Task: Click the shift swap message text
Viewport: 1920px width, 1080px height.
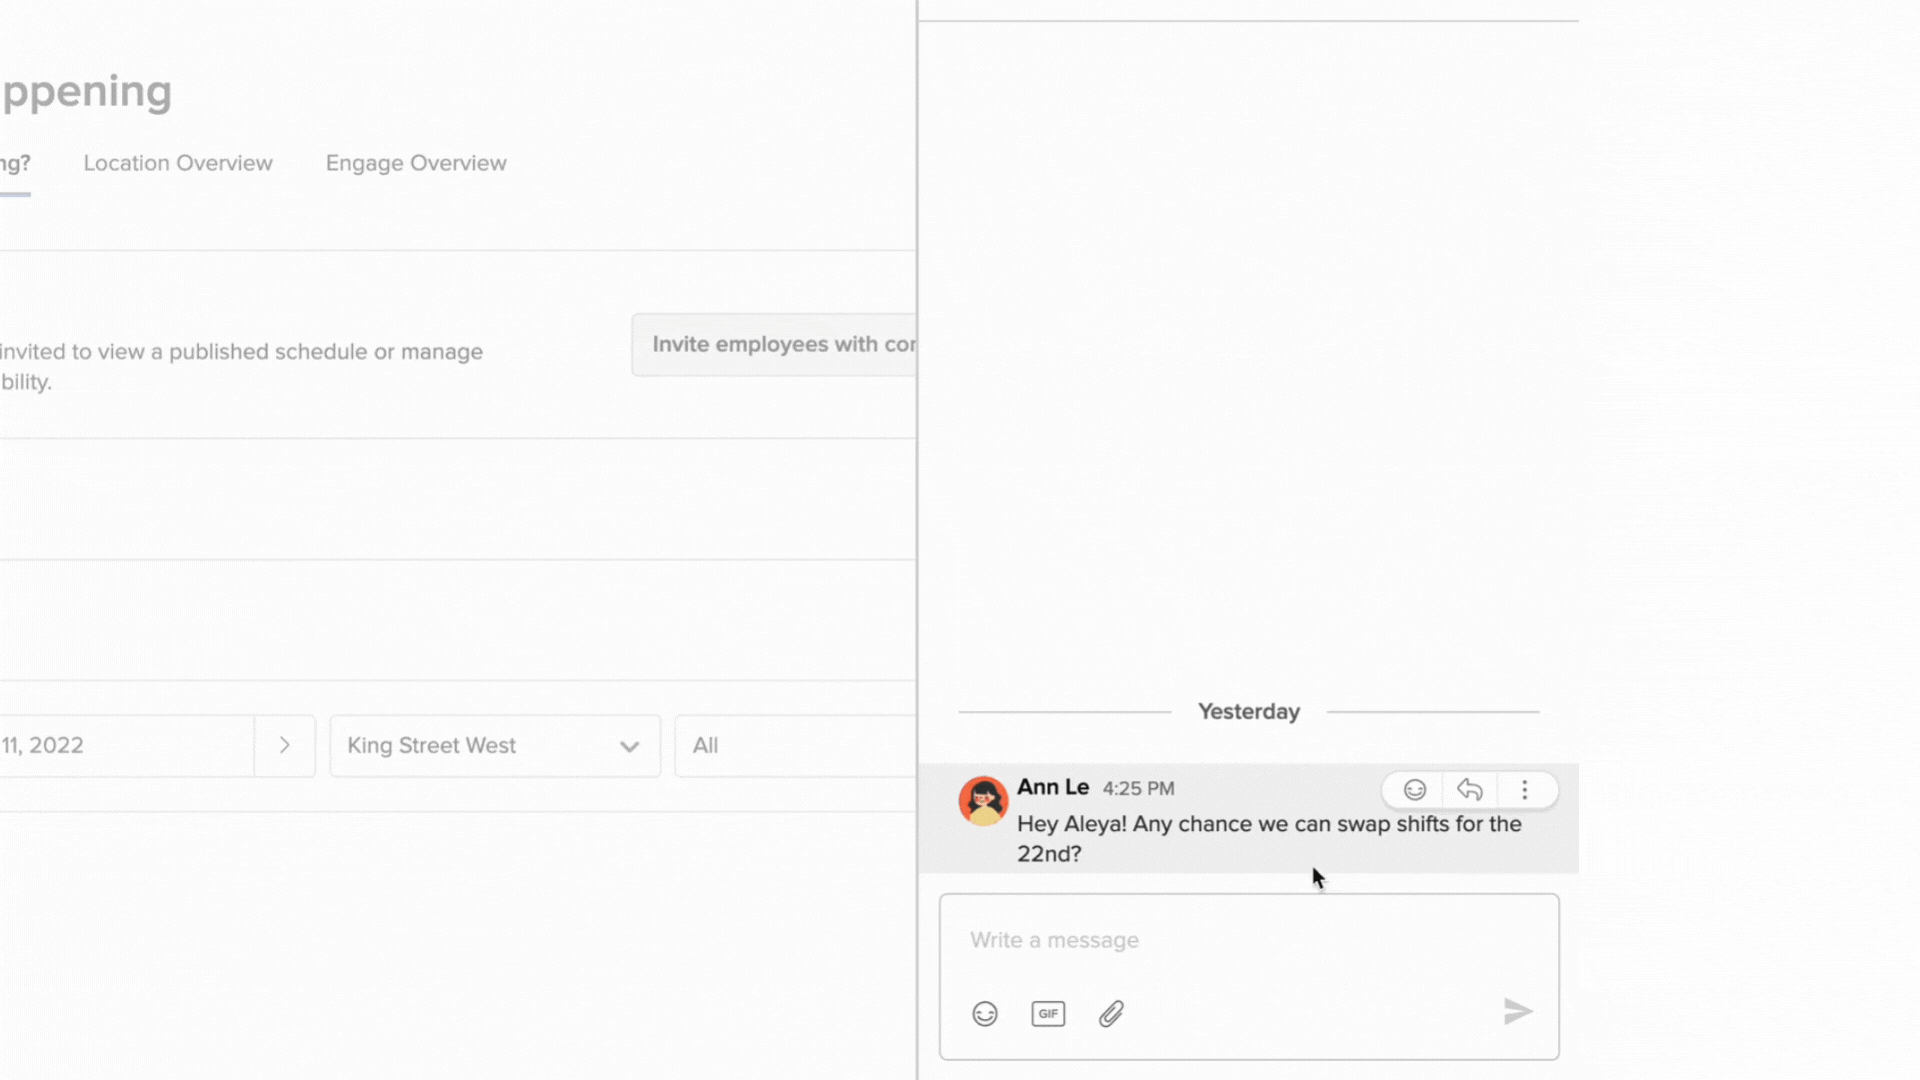Action: pos(1268,838)
